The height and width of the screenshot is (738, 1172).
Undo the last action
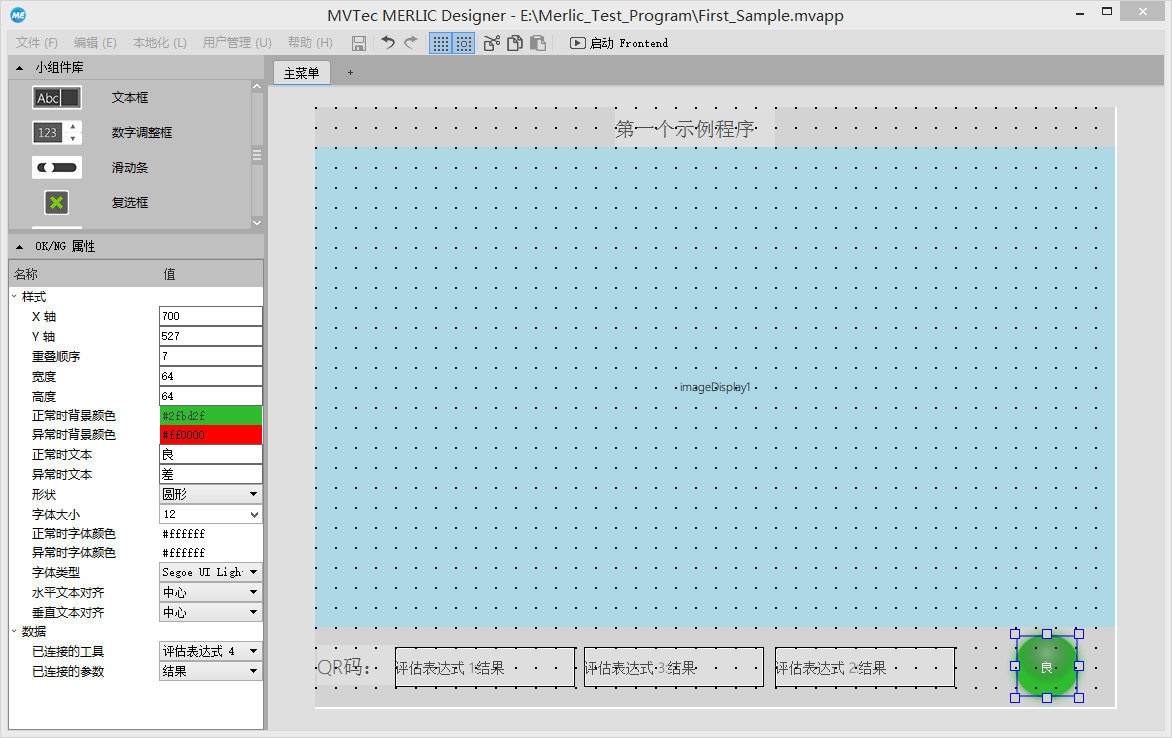pyautogui.click(x=386, y=43)
